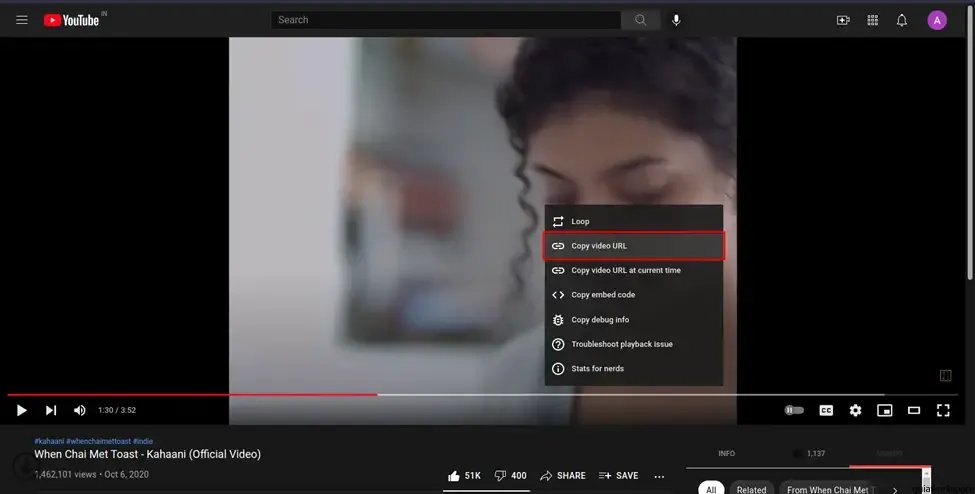This screenshot has width=975, height=494.
Task: Toggle closed captions
Action: coord(826,410)
